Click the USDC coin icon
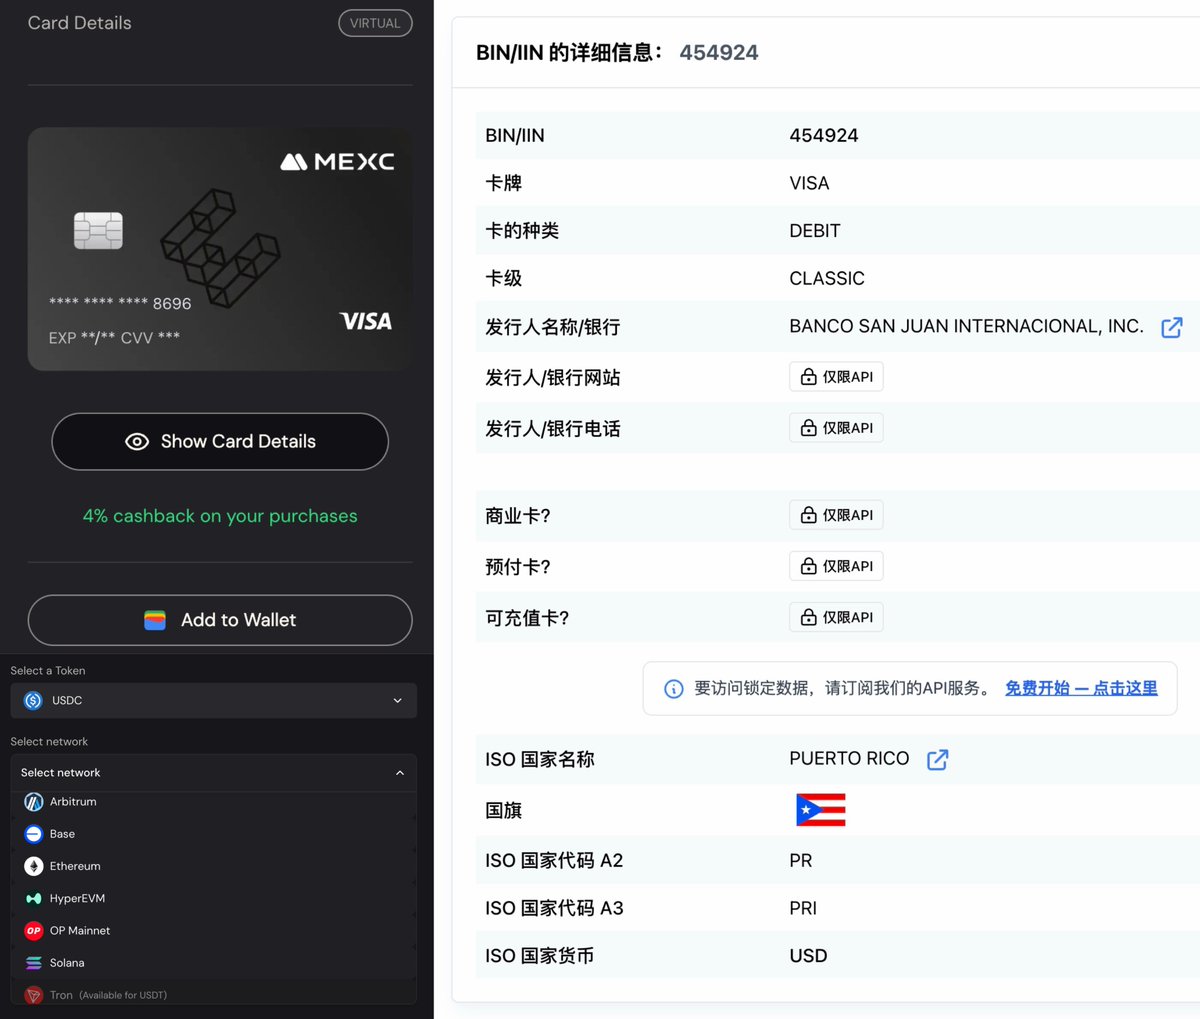The image size is (1200, 1019). coord(33,700)
